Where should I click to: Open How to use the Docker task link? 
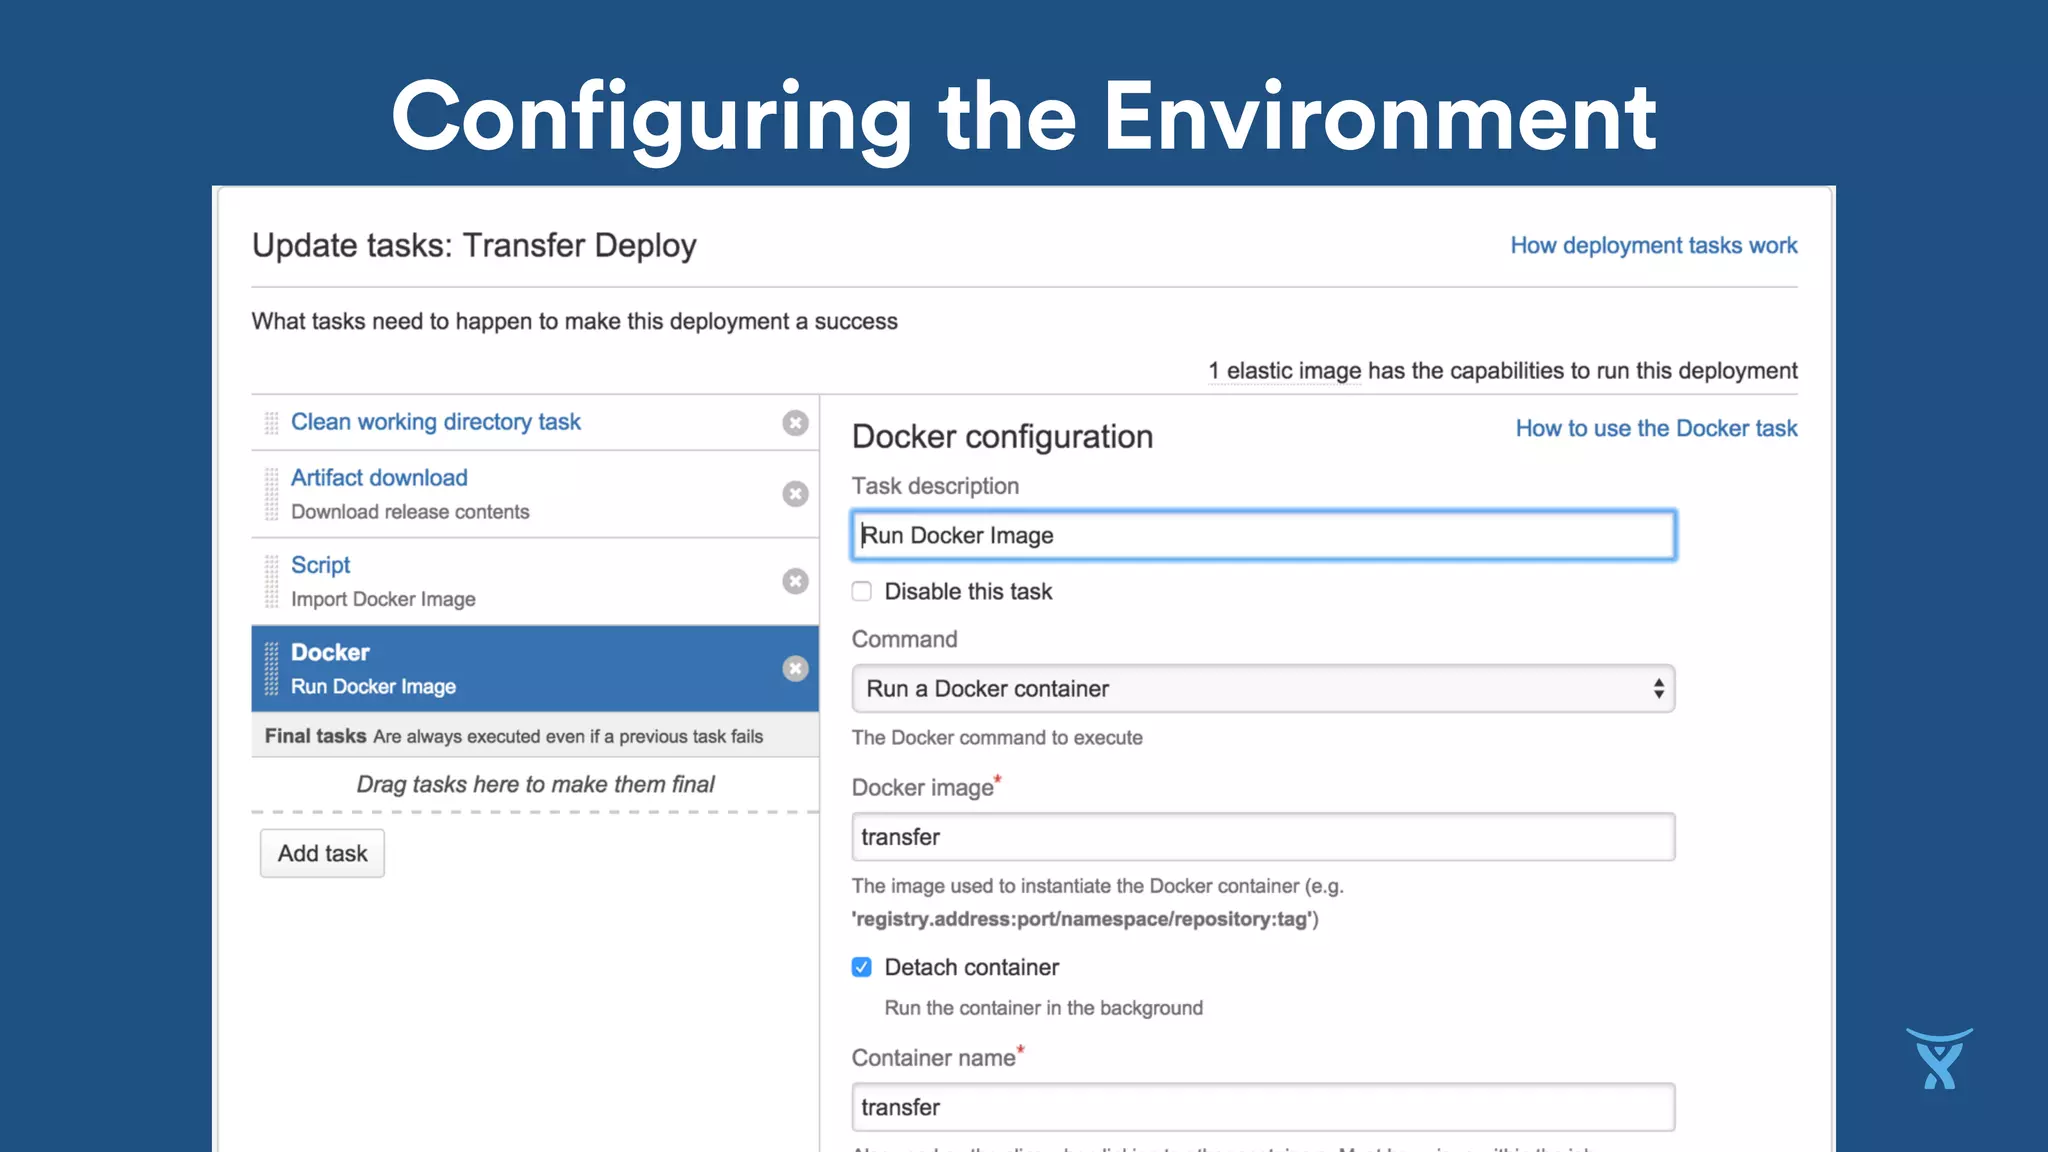[x=1656, y=428]
